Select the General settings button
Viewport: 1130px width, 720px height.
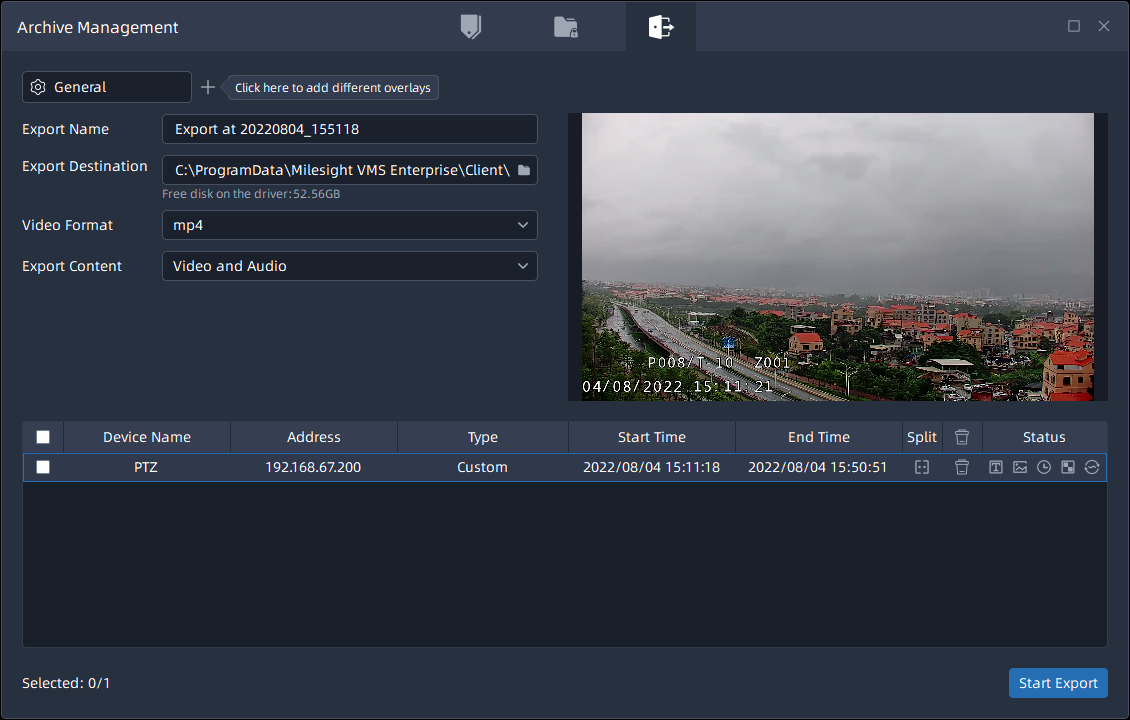coord(106,87)
